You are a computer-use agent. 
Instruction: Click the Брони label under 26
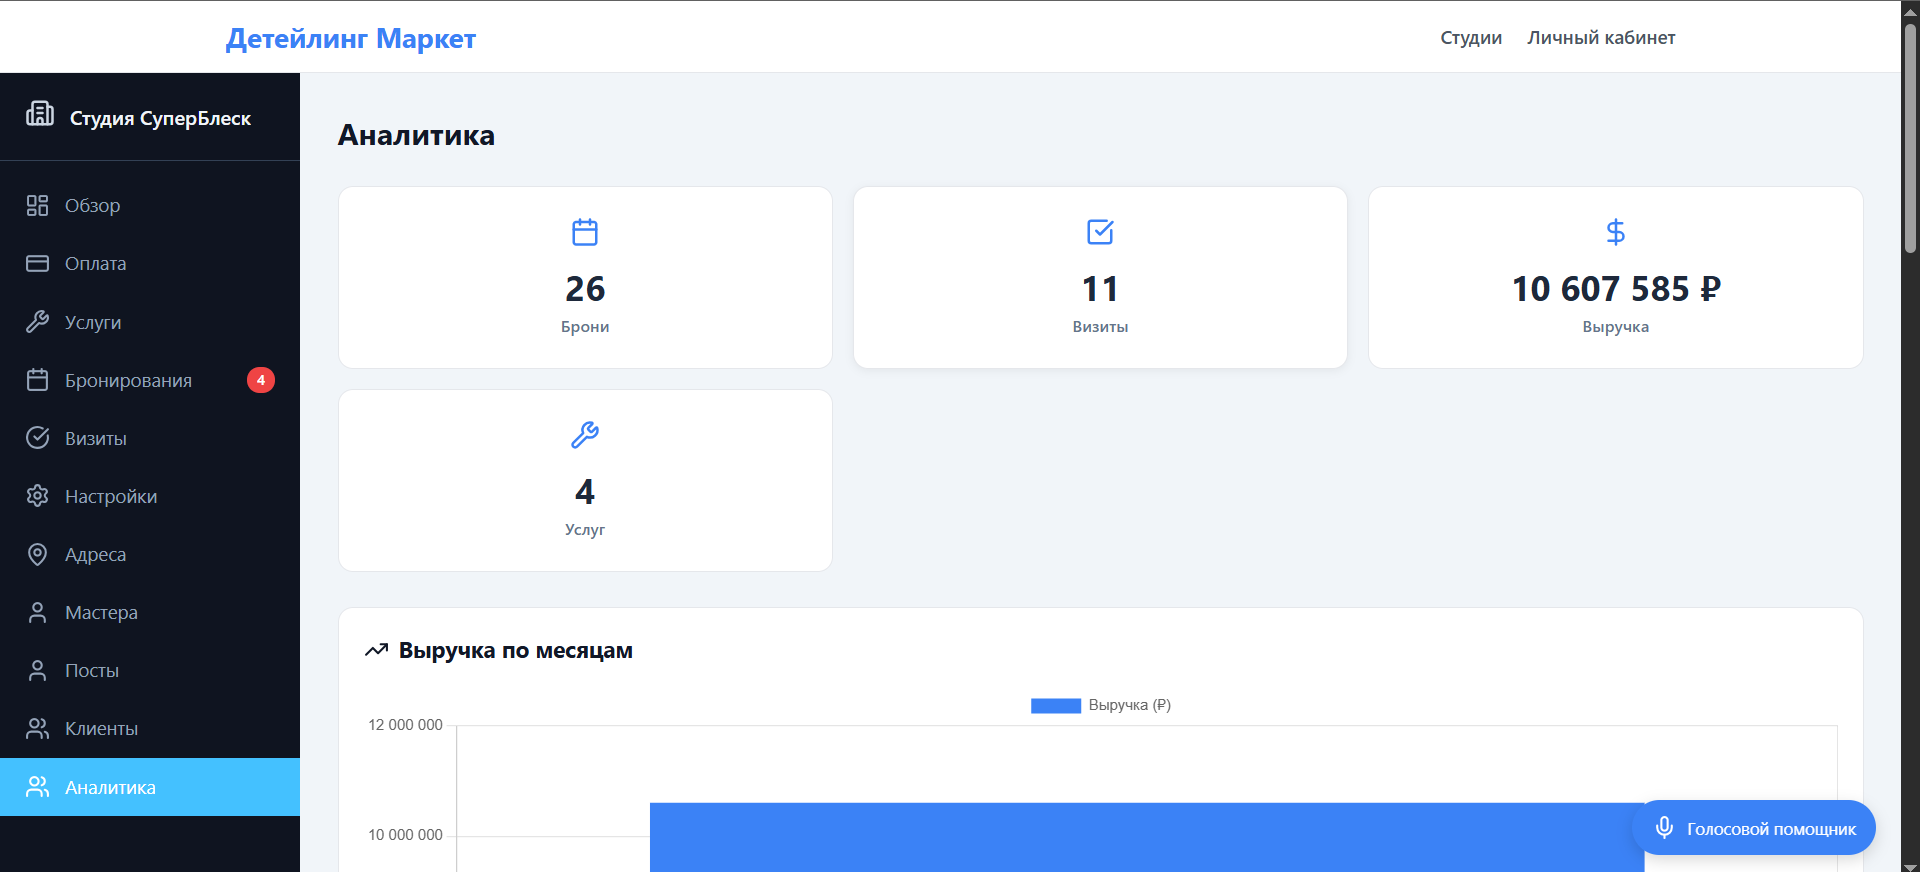point(585,327)
